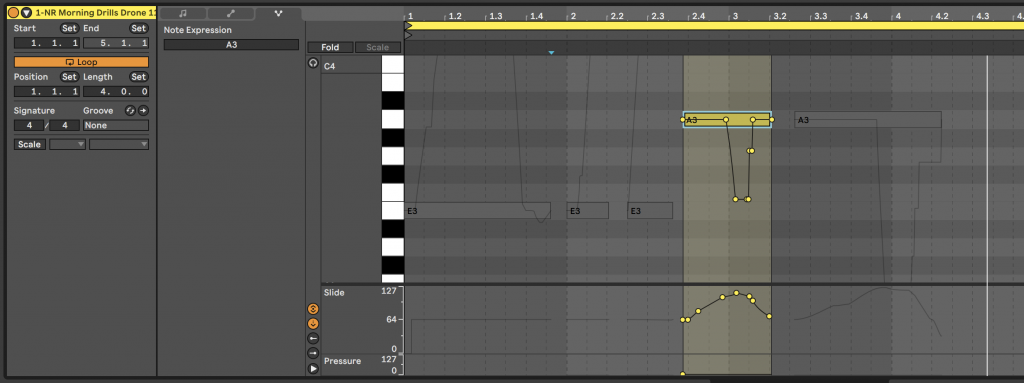Toggle the orange clip activator circle
The height and width of the screenshot is (383, 1024).
[13, 12]
